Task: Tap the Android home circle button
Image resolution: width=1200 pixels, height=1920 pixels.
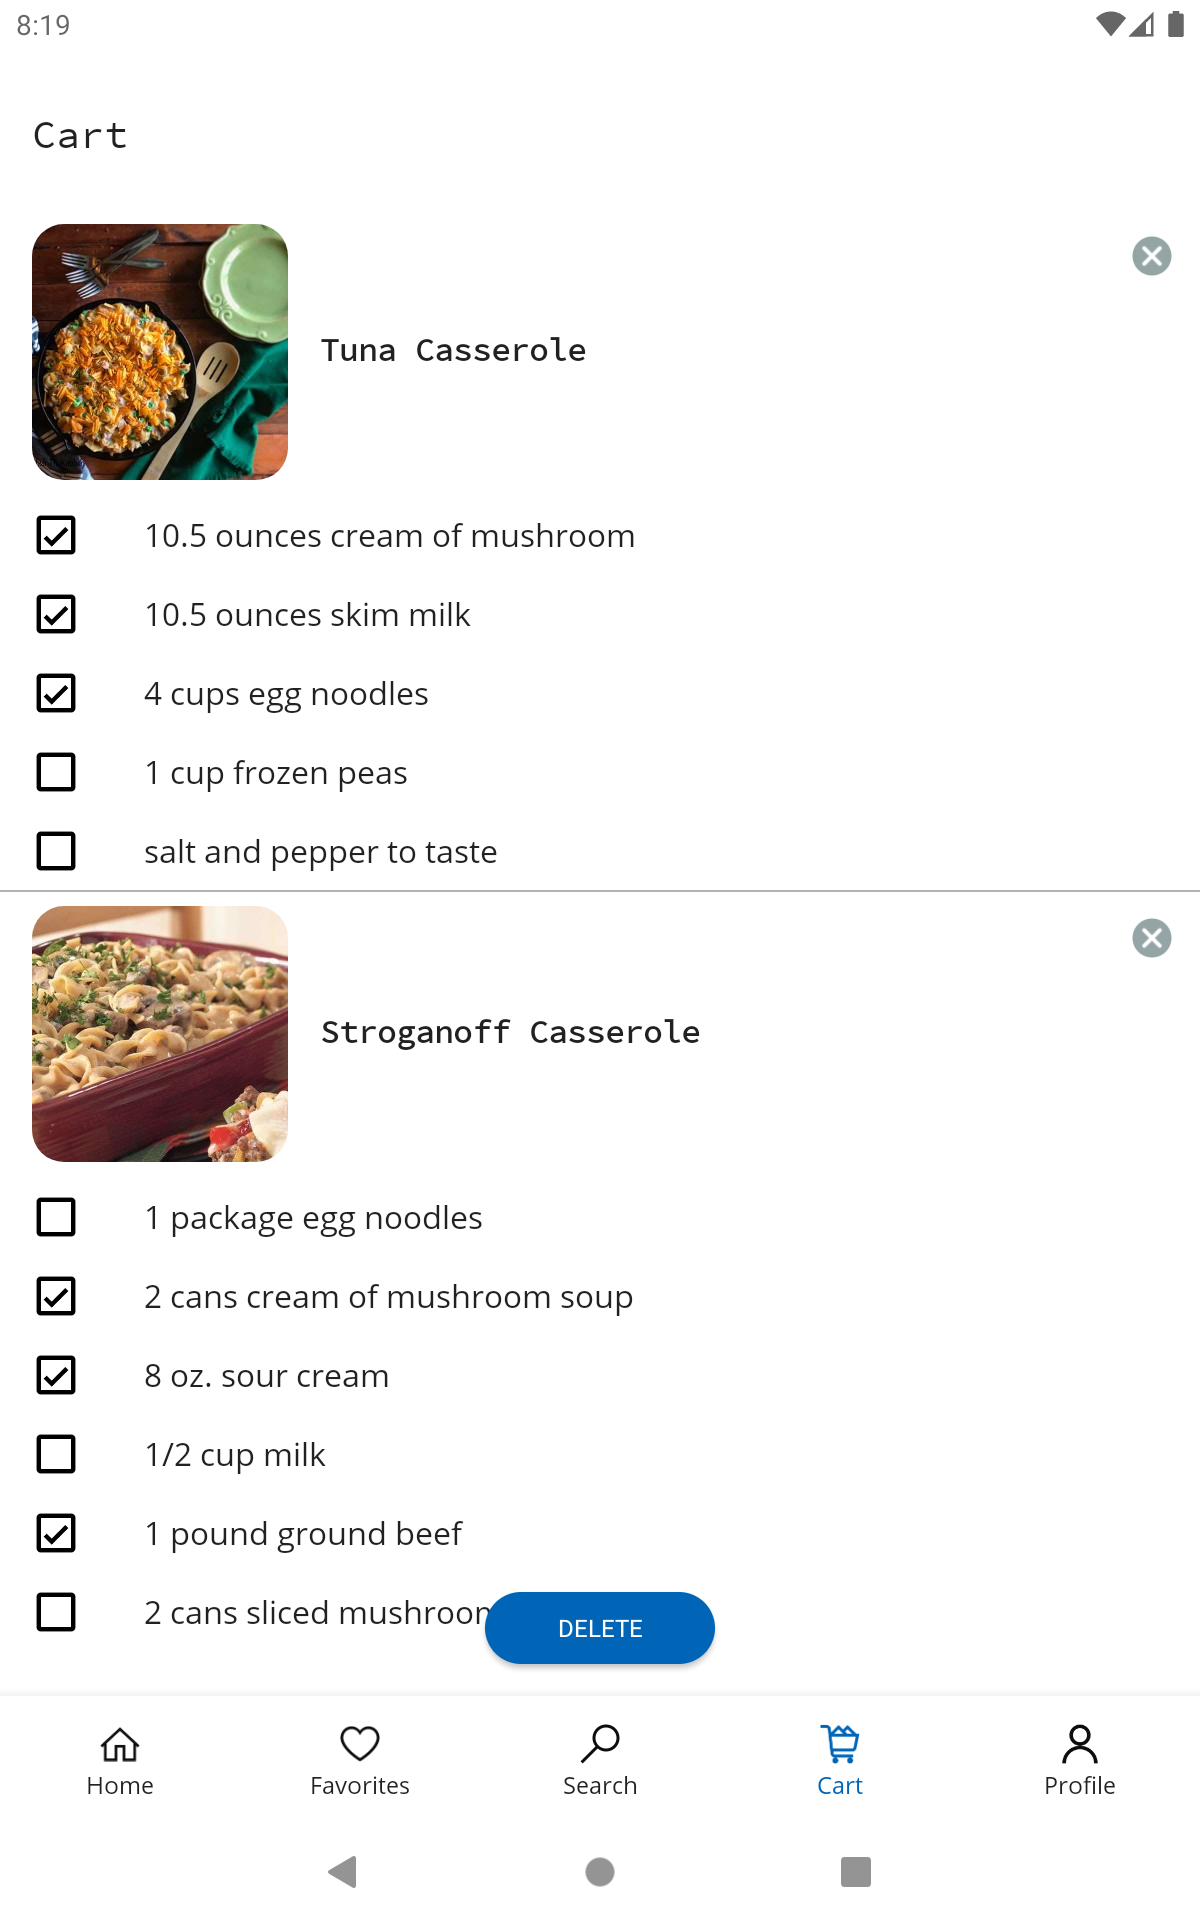Action: click(600, 1871)
